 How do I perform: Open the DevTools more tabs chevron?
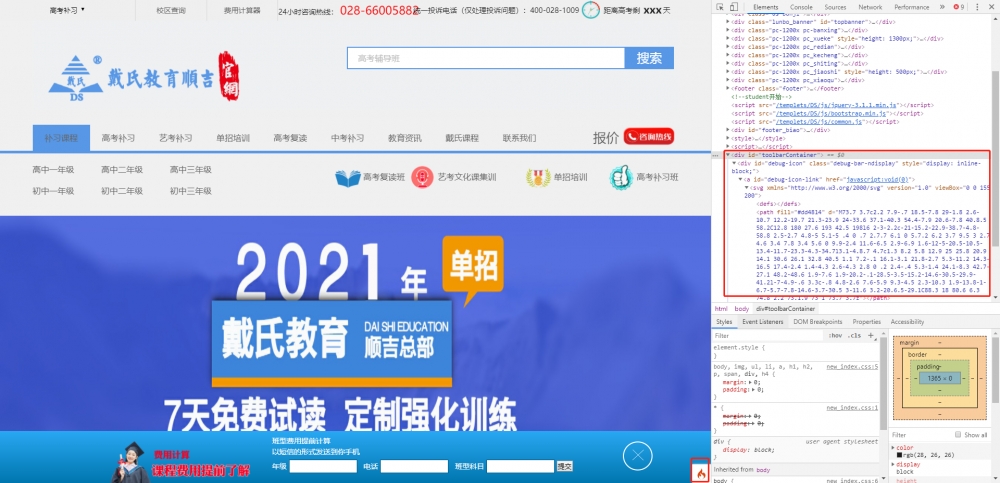click(942, 7)
